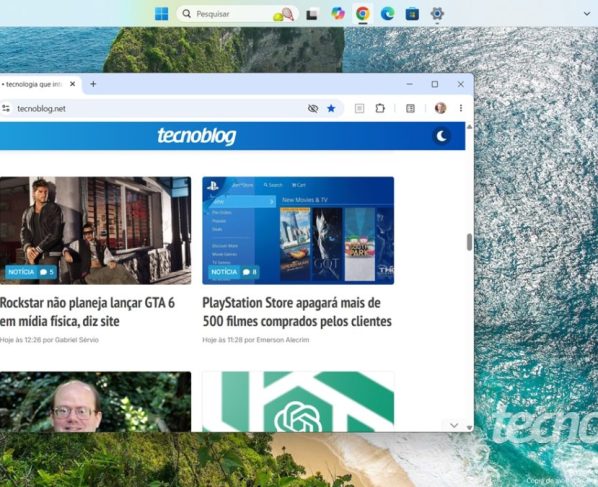The height and width of the screenshot is (487, 598).
Task: Maximize the Chrome window
Action: 435,84
